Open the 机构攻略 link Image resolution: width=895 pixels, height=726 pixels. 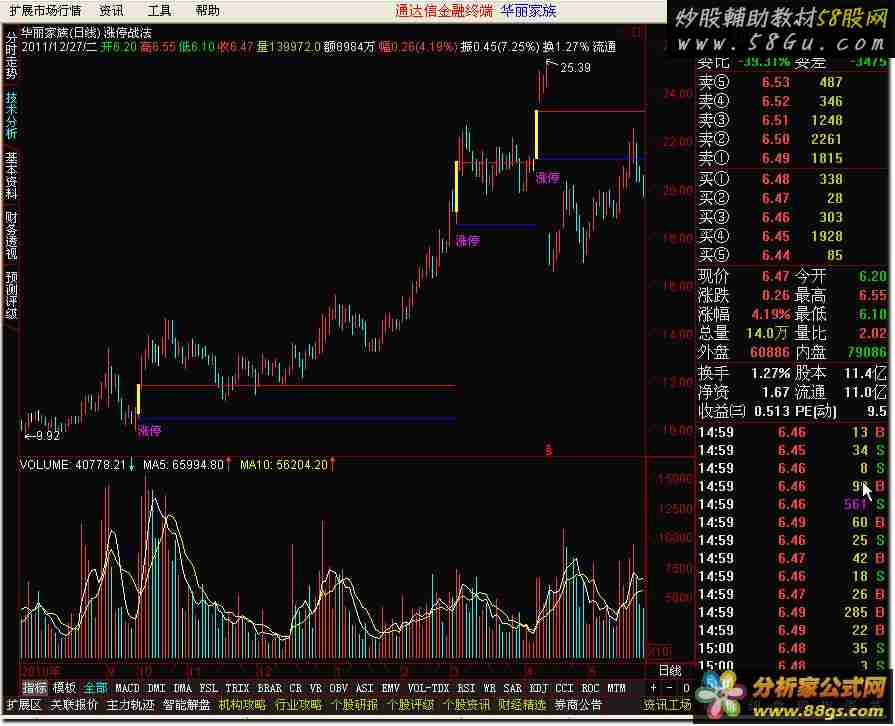243,705
